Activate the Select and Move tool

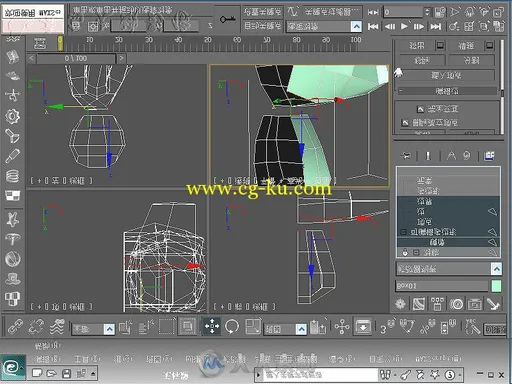point(212,326)
